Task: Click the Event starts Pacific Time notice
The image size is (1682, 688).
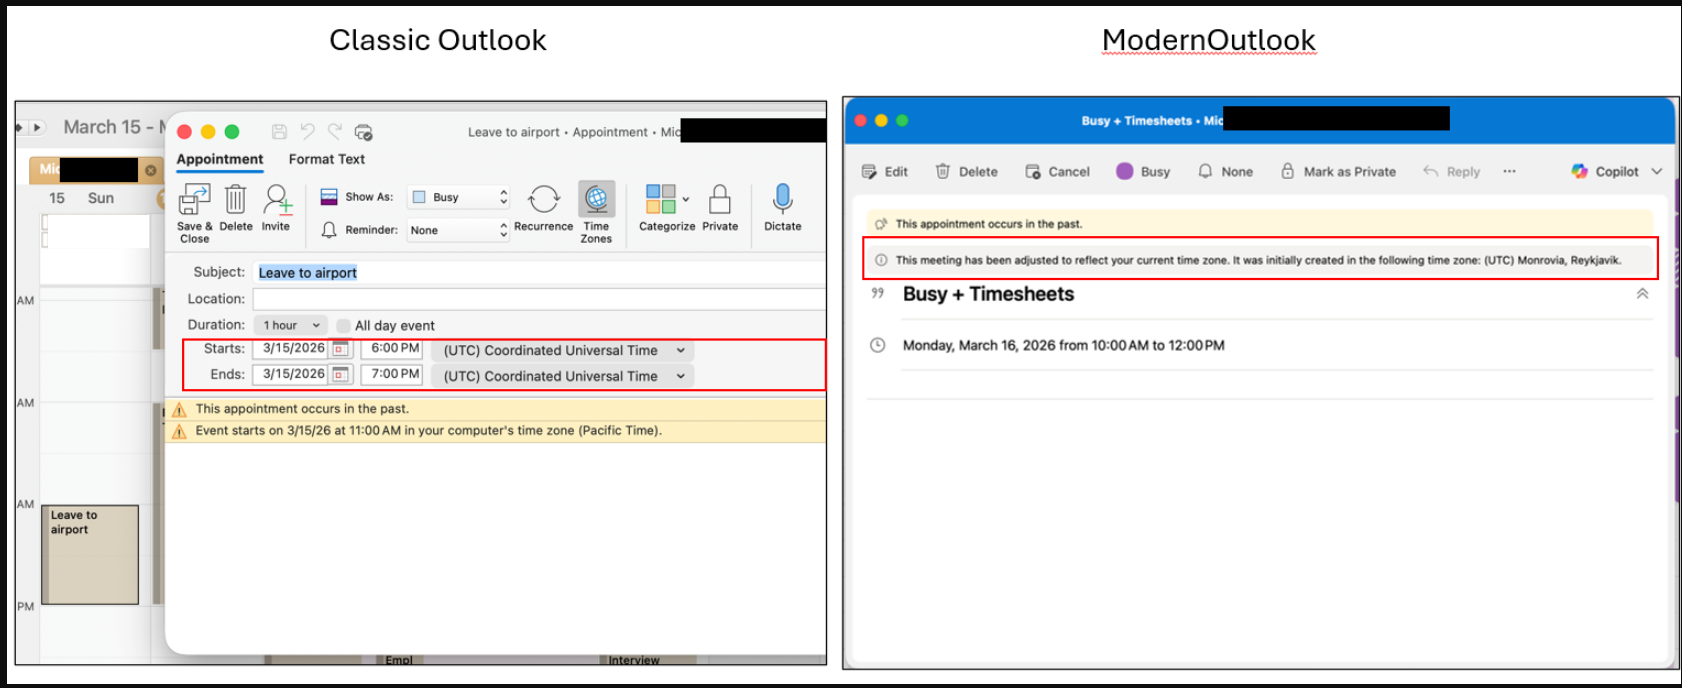Action: (x=428, y=431)
